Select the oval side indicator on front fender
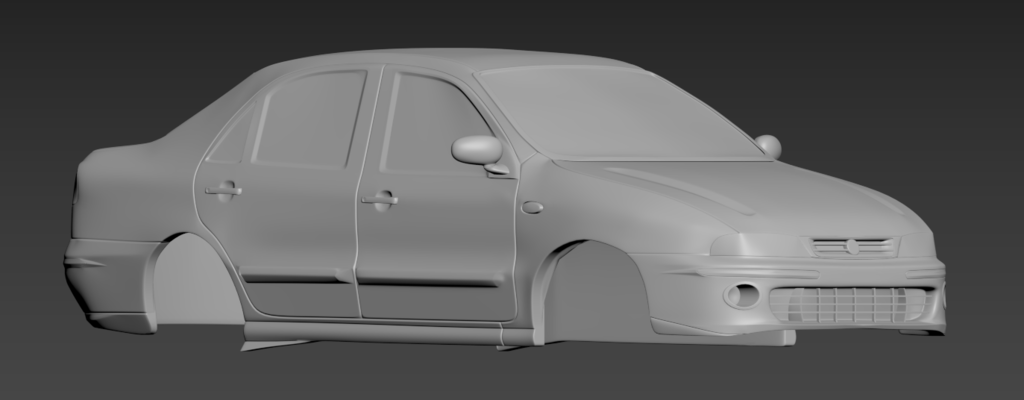Viewport: 1024px width, 400px height. [x=532, y=208]
